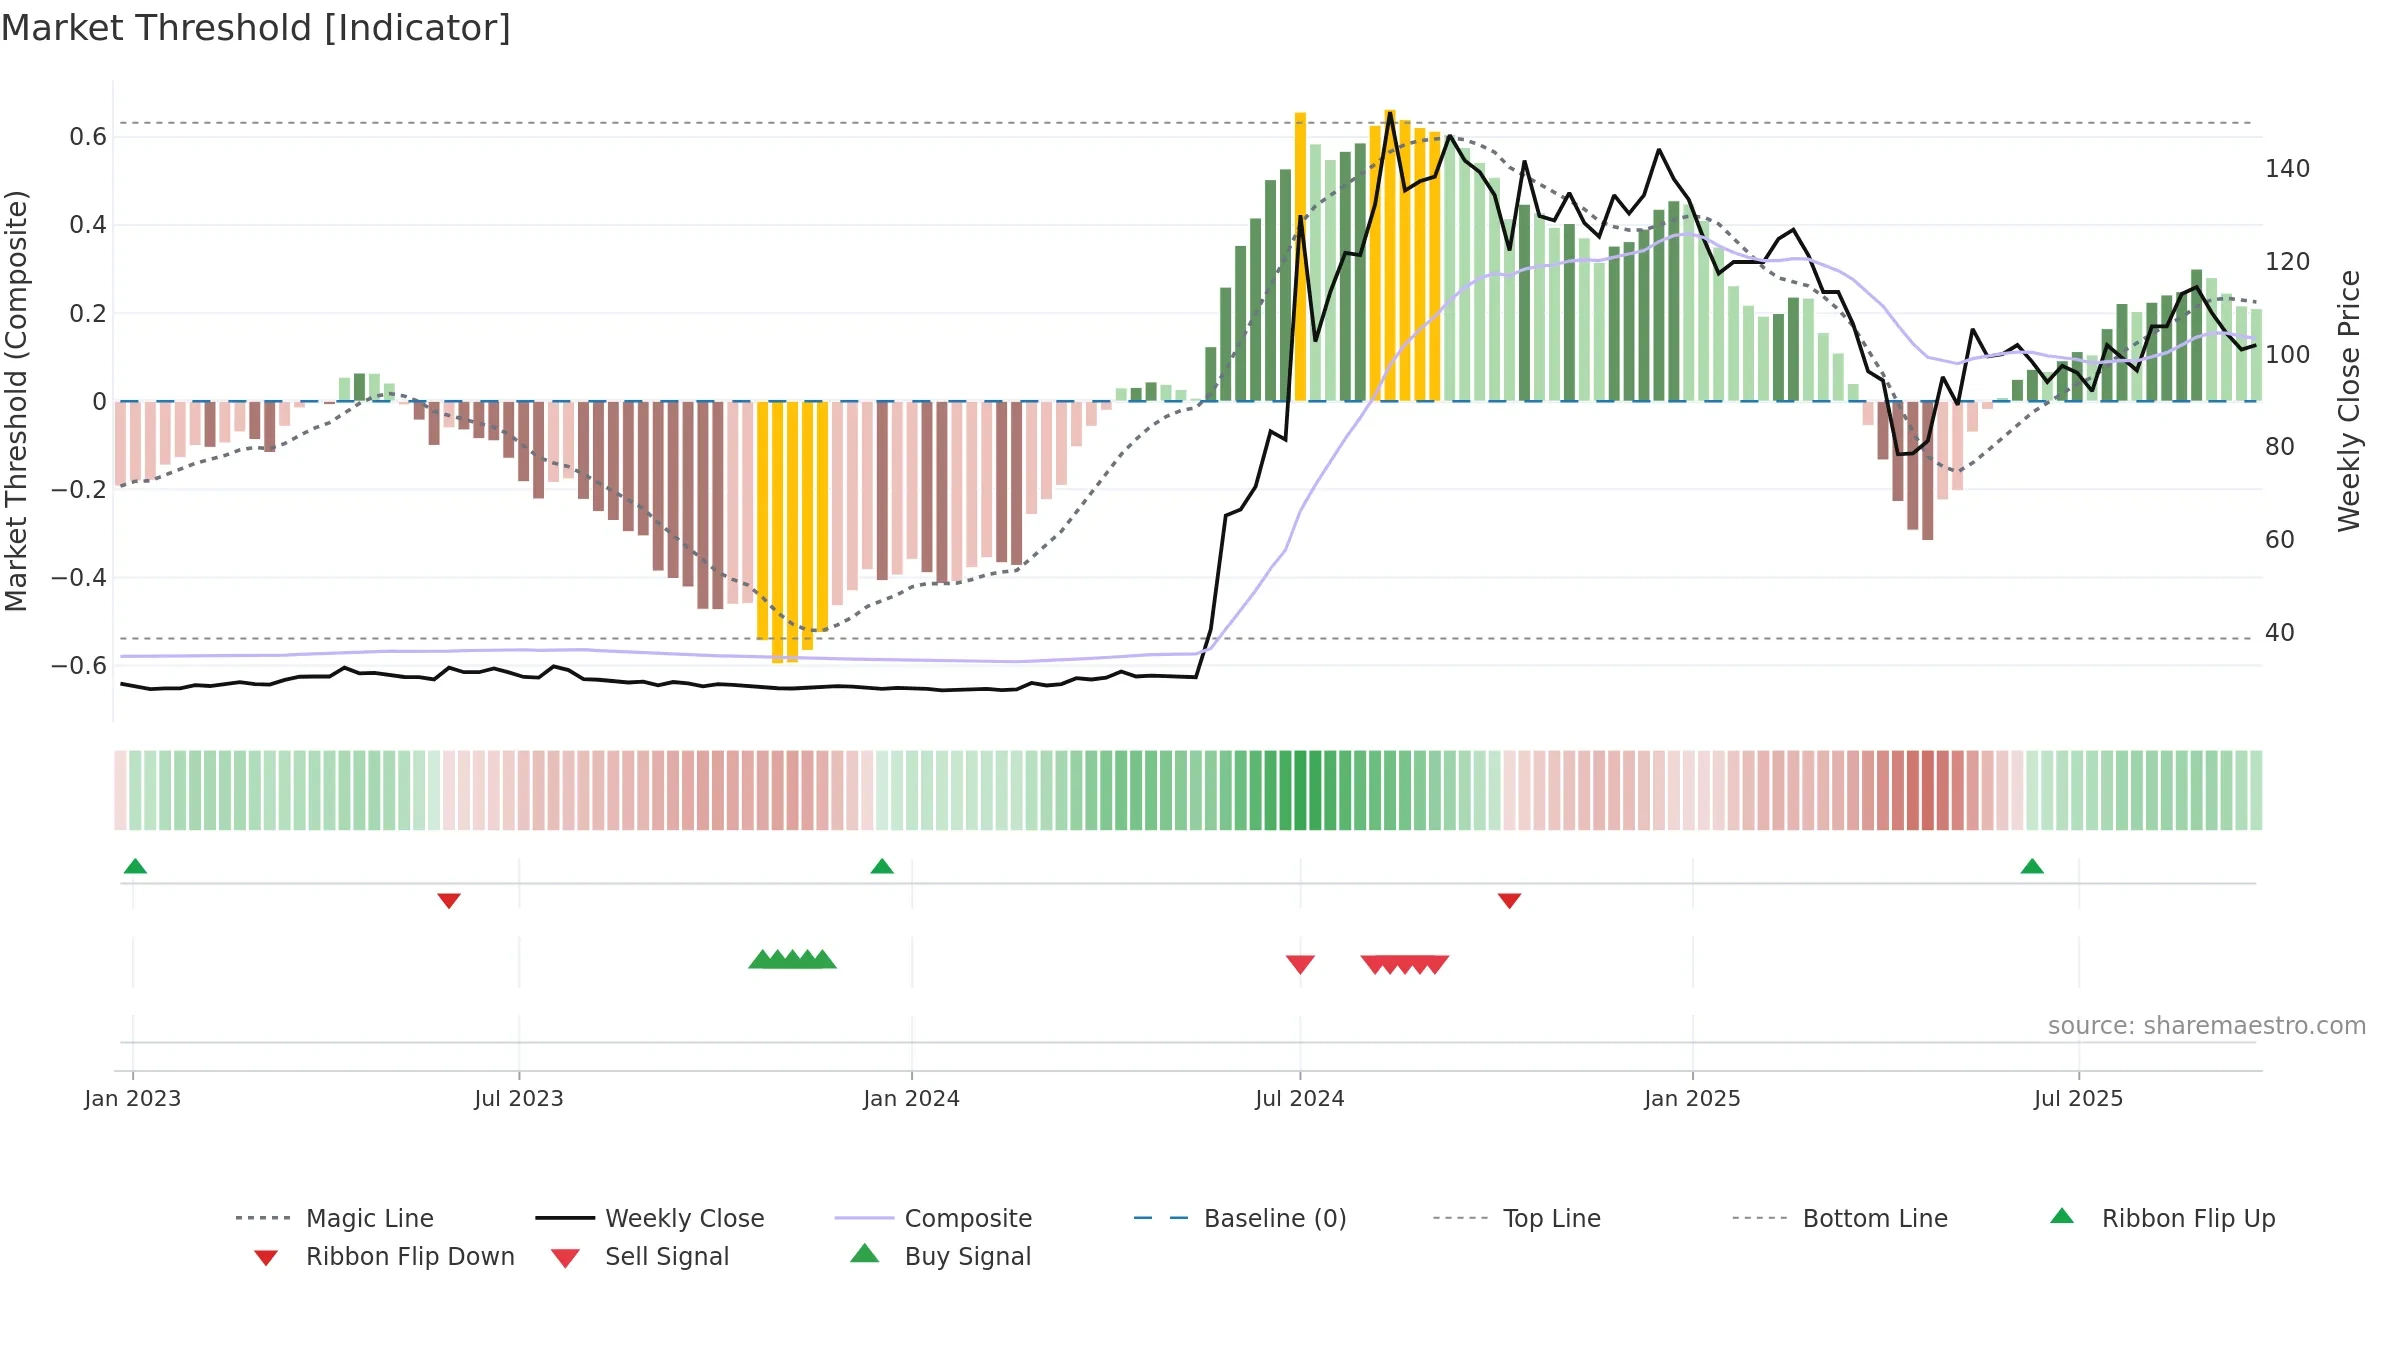Click the Sell Signal legend red triangle icon
The image size is (2400, 1350).
tap(565, 1258)
